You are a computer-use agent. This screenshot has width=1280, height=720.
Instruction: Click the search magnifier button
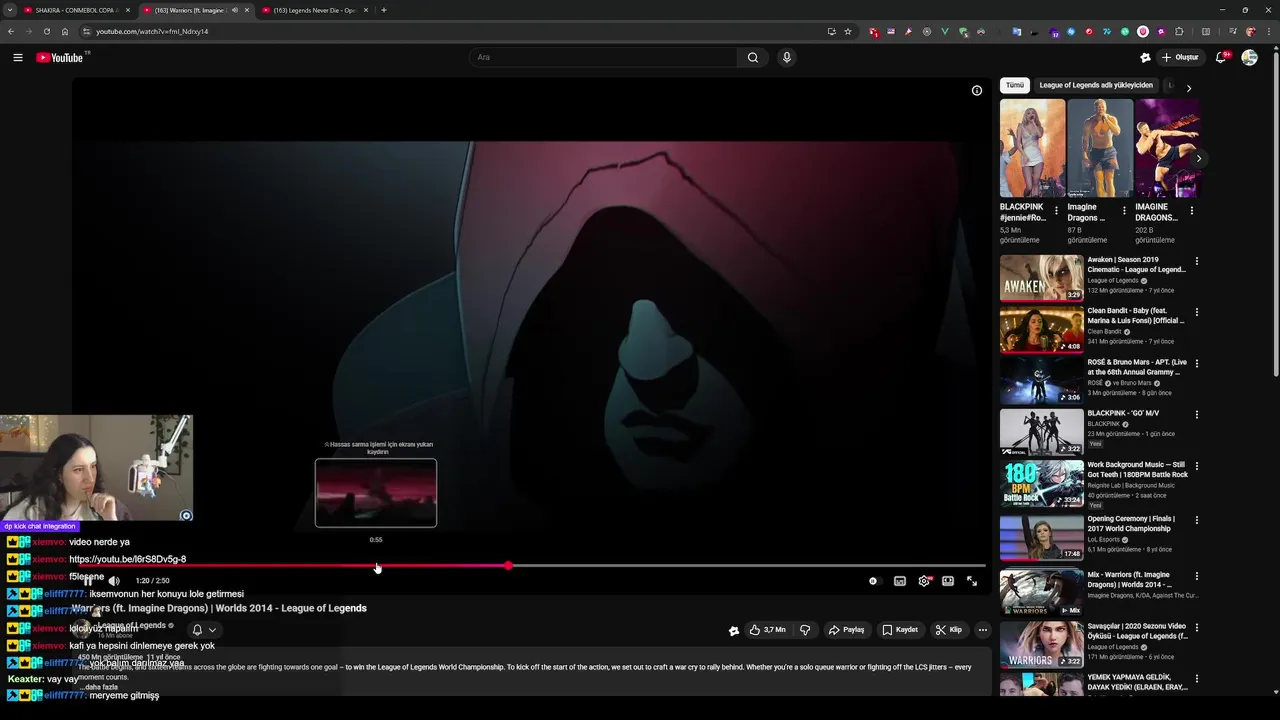[x=753, y=57]
